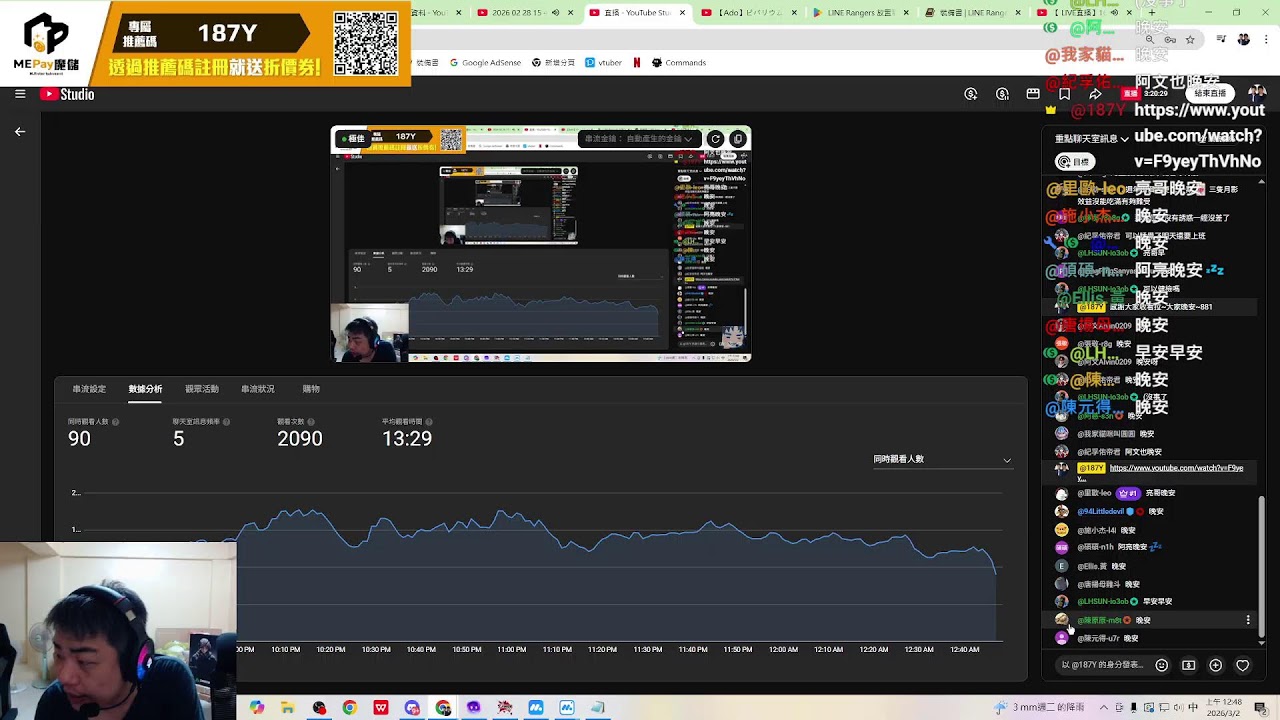Open Google AdSense bookmark
Image resolution: width=1280 pixels, height=720 pixels.
pyautogui.click(x=485, y=62)
